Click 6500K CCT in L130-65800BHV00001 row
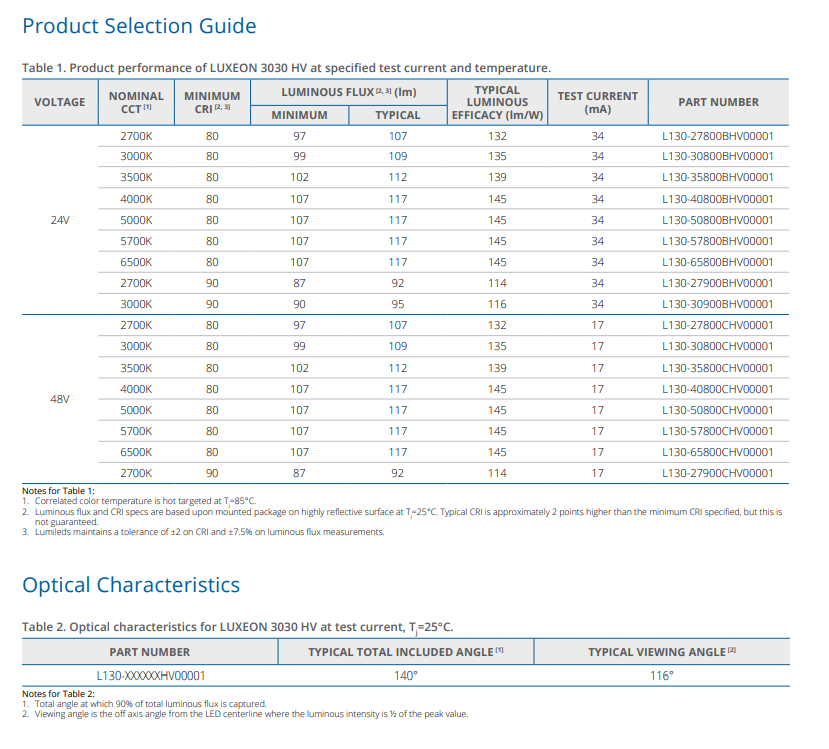The height and width of the screenshot is (749, 829). point(136,262)
